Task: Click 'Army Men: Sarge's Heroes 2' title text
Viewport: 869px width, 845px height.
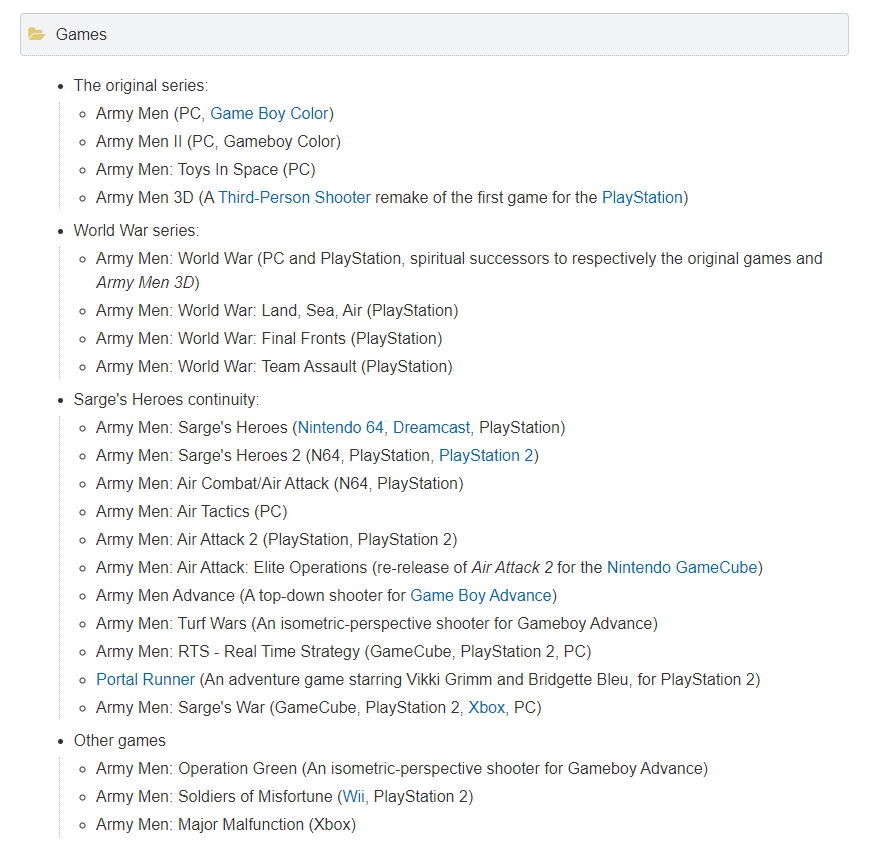Action: coord(198,455)
